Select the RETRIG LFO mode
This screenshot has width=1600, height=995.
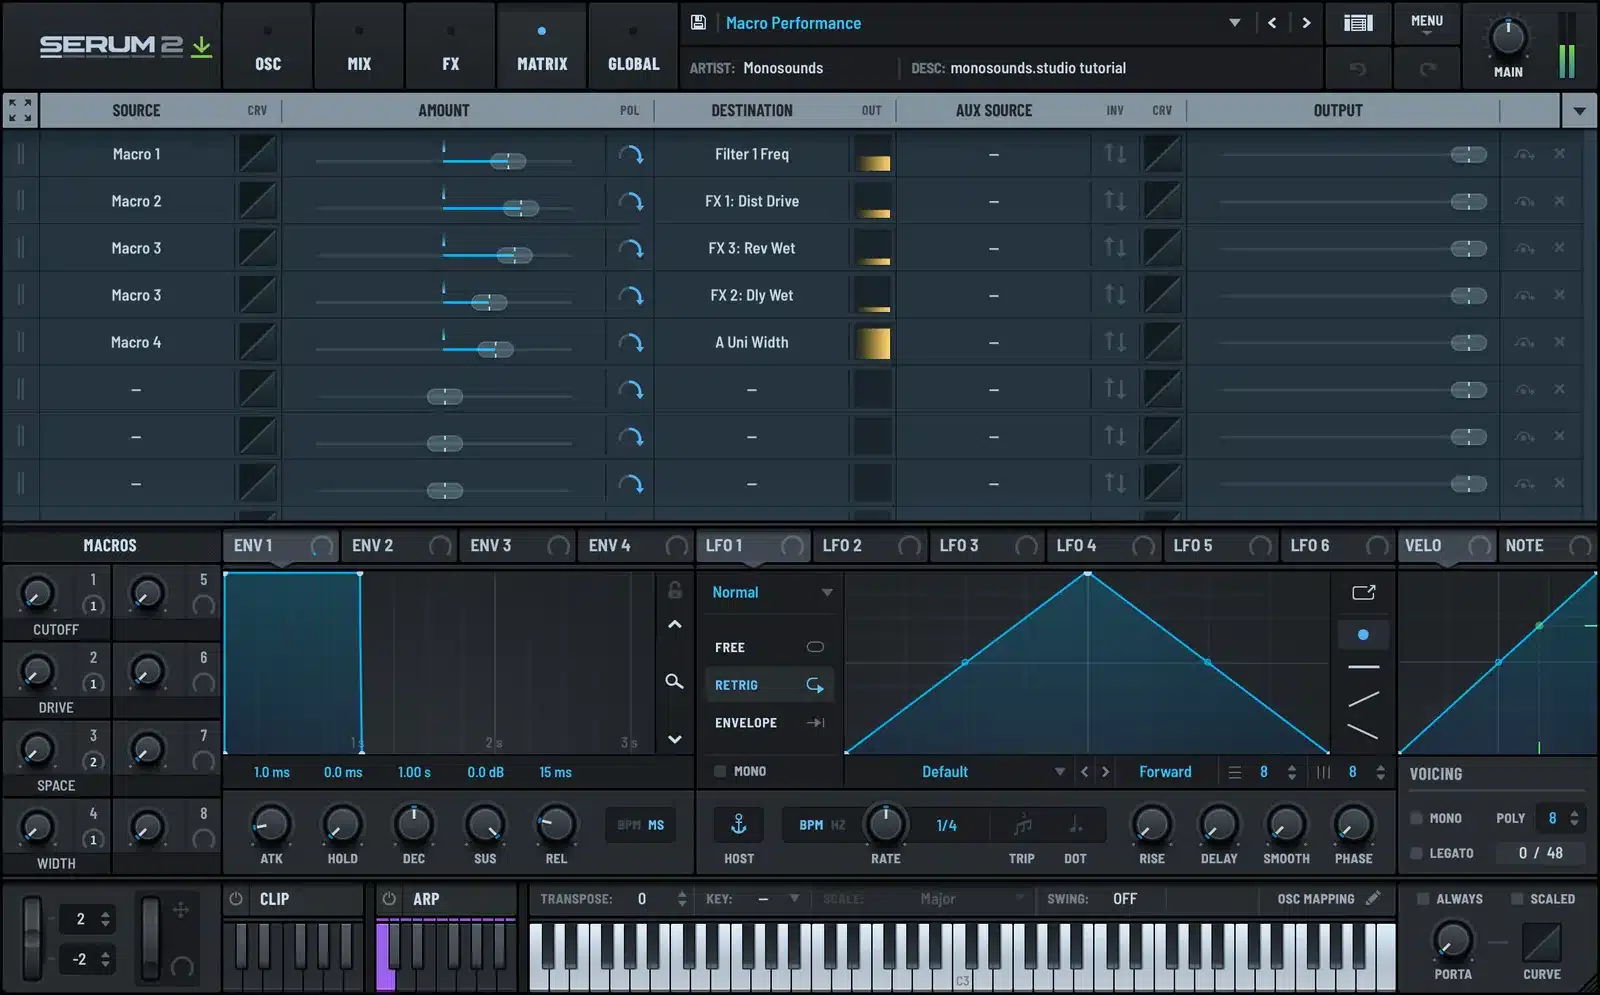click(768, 685)
